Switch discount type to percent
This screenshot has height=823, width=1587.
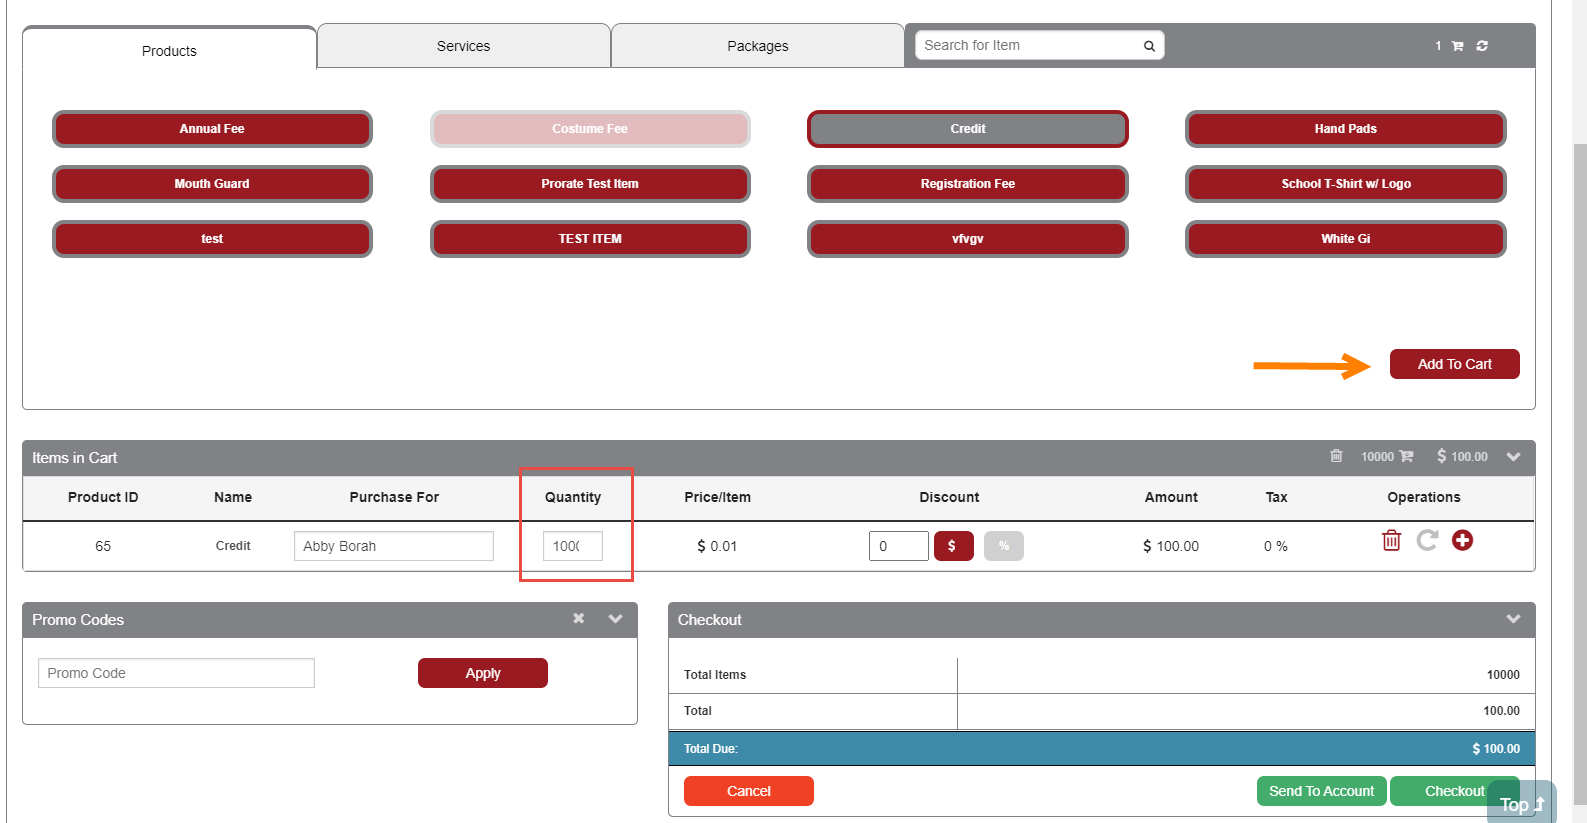pos(1003,546)
